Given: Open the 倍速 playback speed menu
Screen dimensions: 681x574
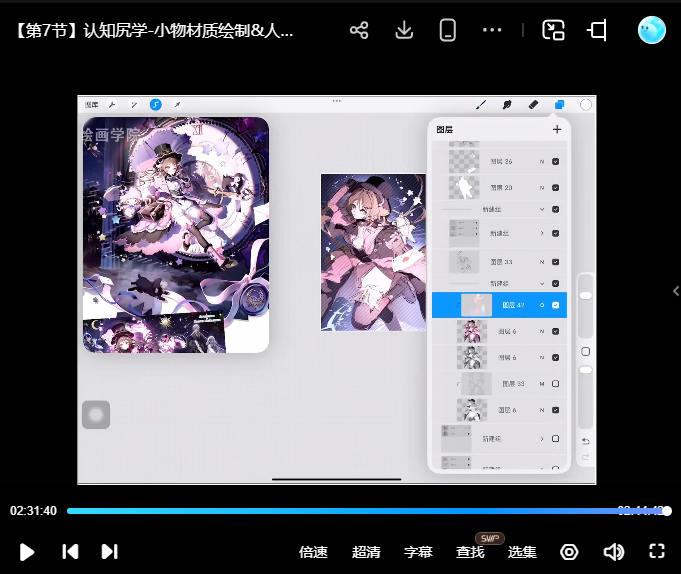Looking at the screenshot, I should 313,552.
